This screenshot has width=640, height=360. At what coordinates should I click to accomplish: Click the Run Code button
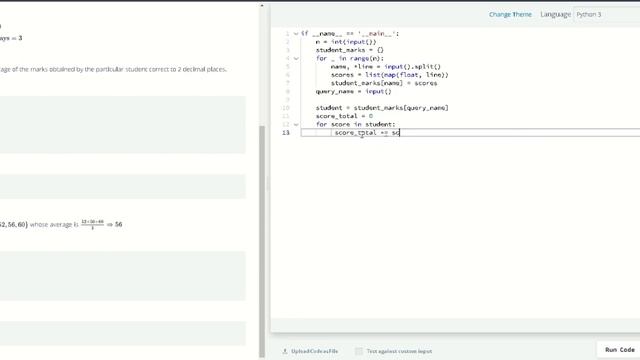619,350
